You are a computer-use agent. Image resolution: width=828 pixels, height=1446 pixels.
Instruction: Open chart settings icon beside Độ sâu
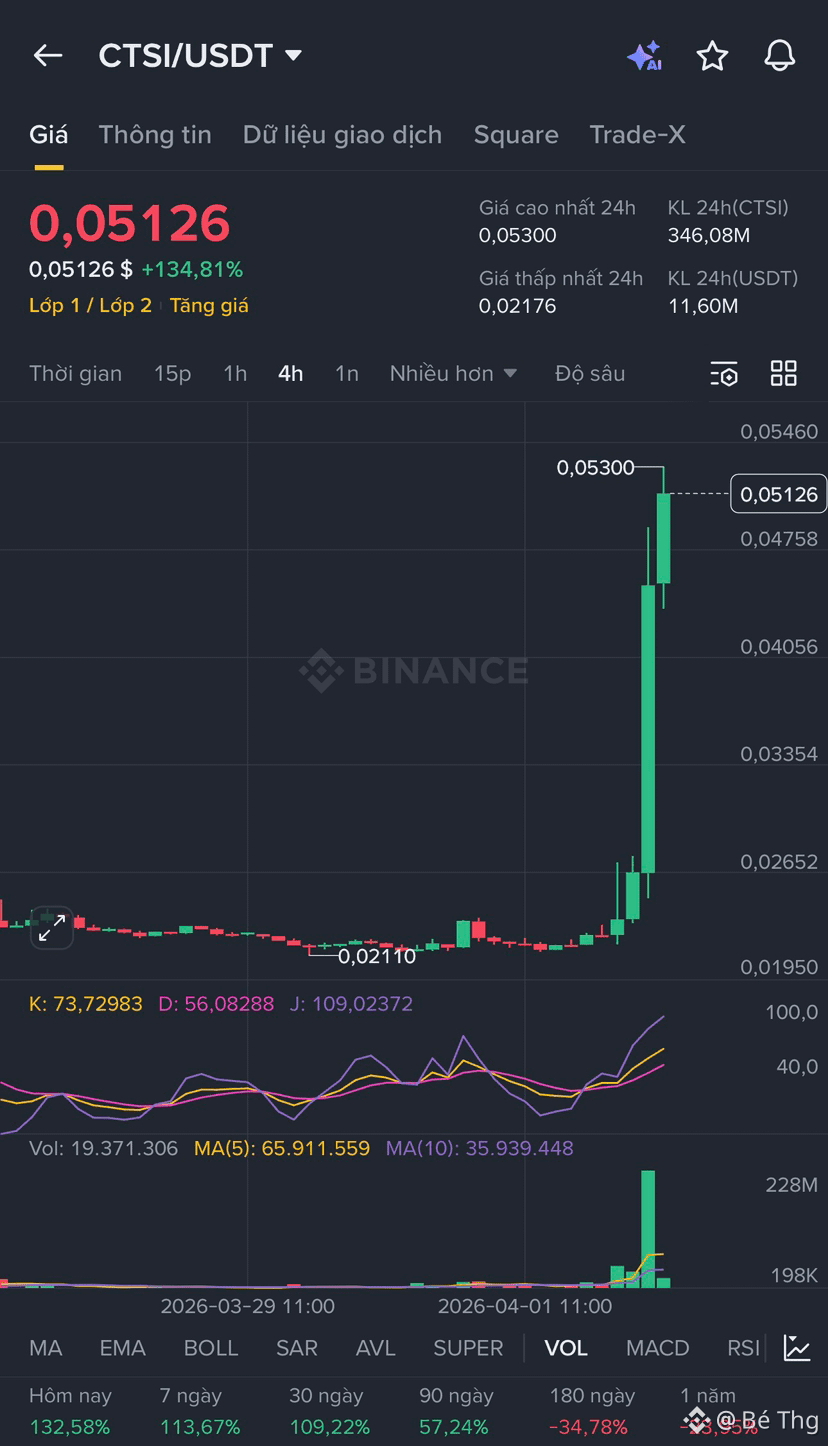pyautogui.click(x=724, y=374)
